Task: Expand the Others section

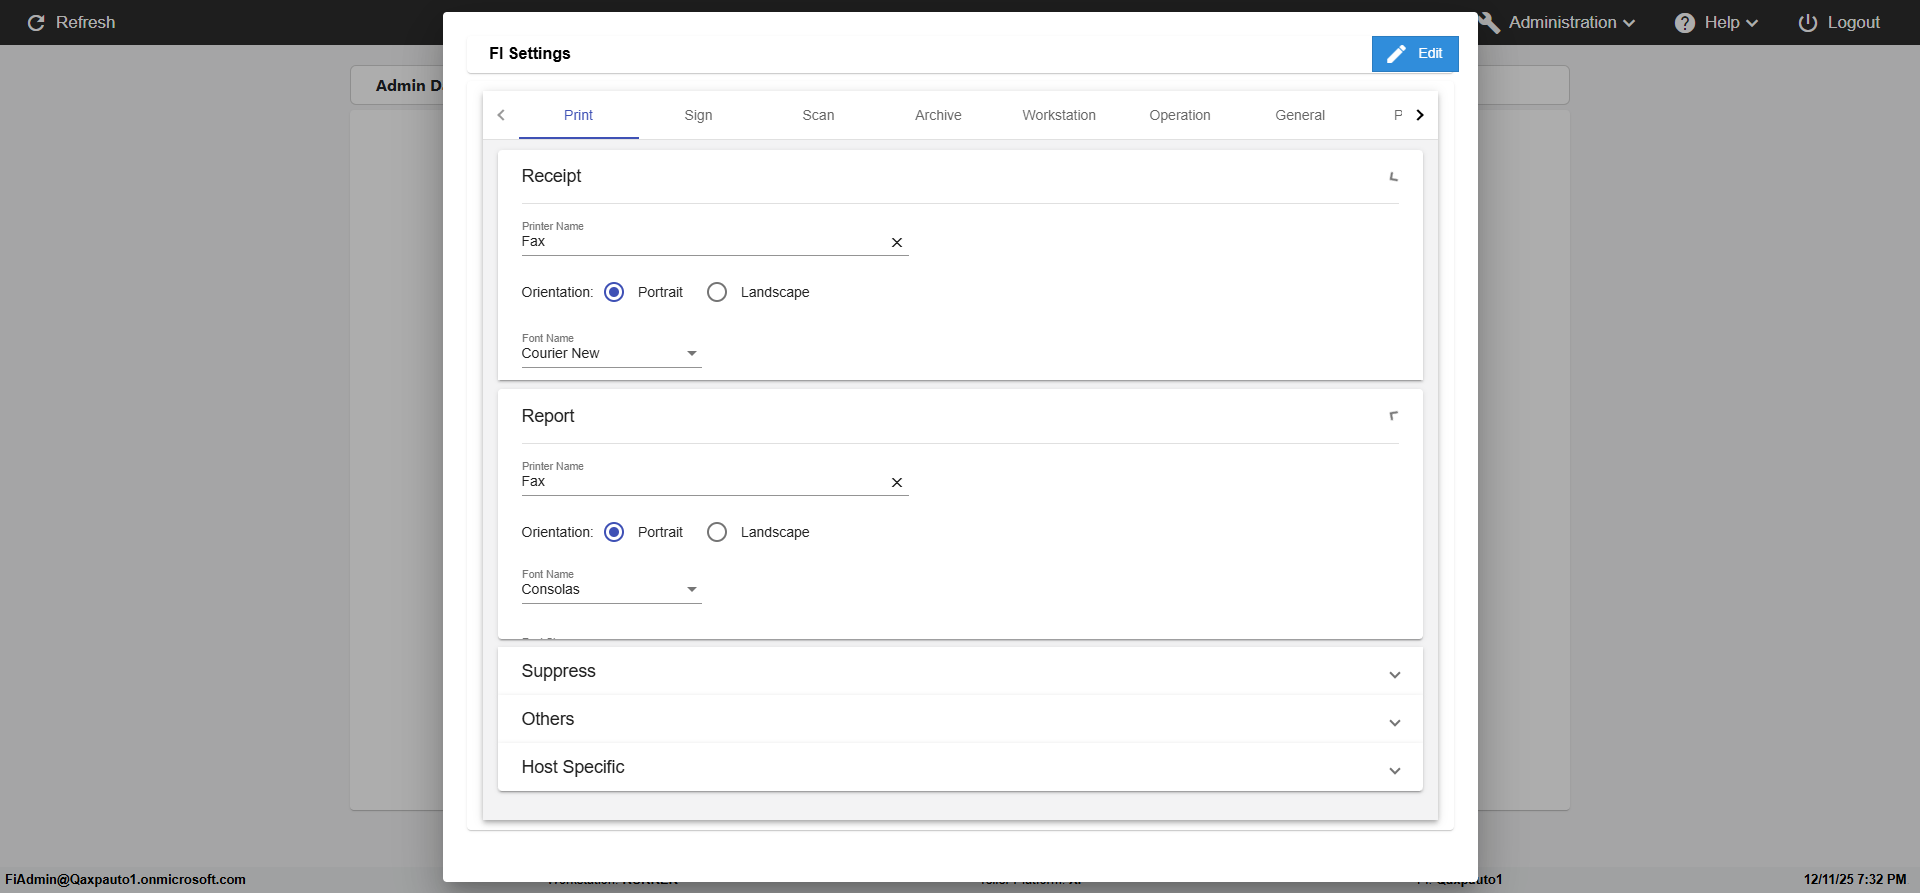Action: click(1394, 723)
